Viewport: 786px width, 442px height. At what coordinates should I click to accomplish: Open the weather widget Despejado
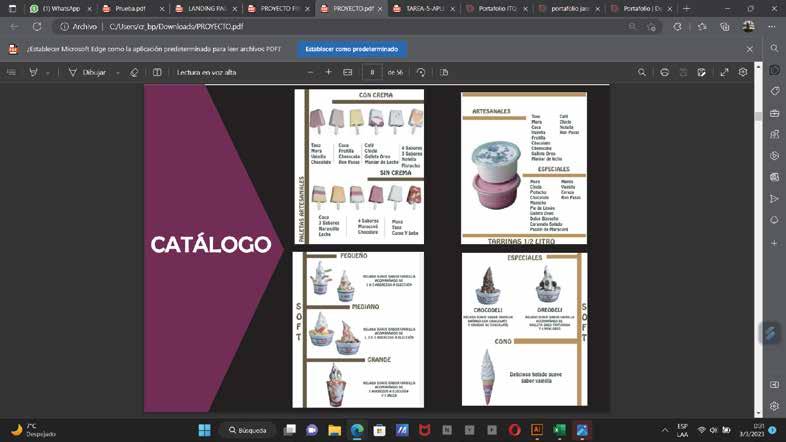[34, 430]
